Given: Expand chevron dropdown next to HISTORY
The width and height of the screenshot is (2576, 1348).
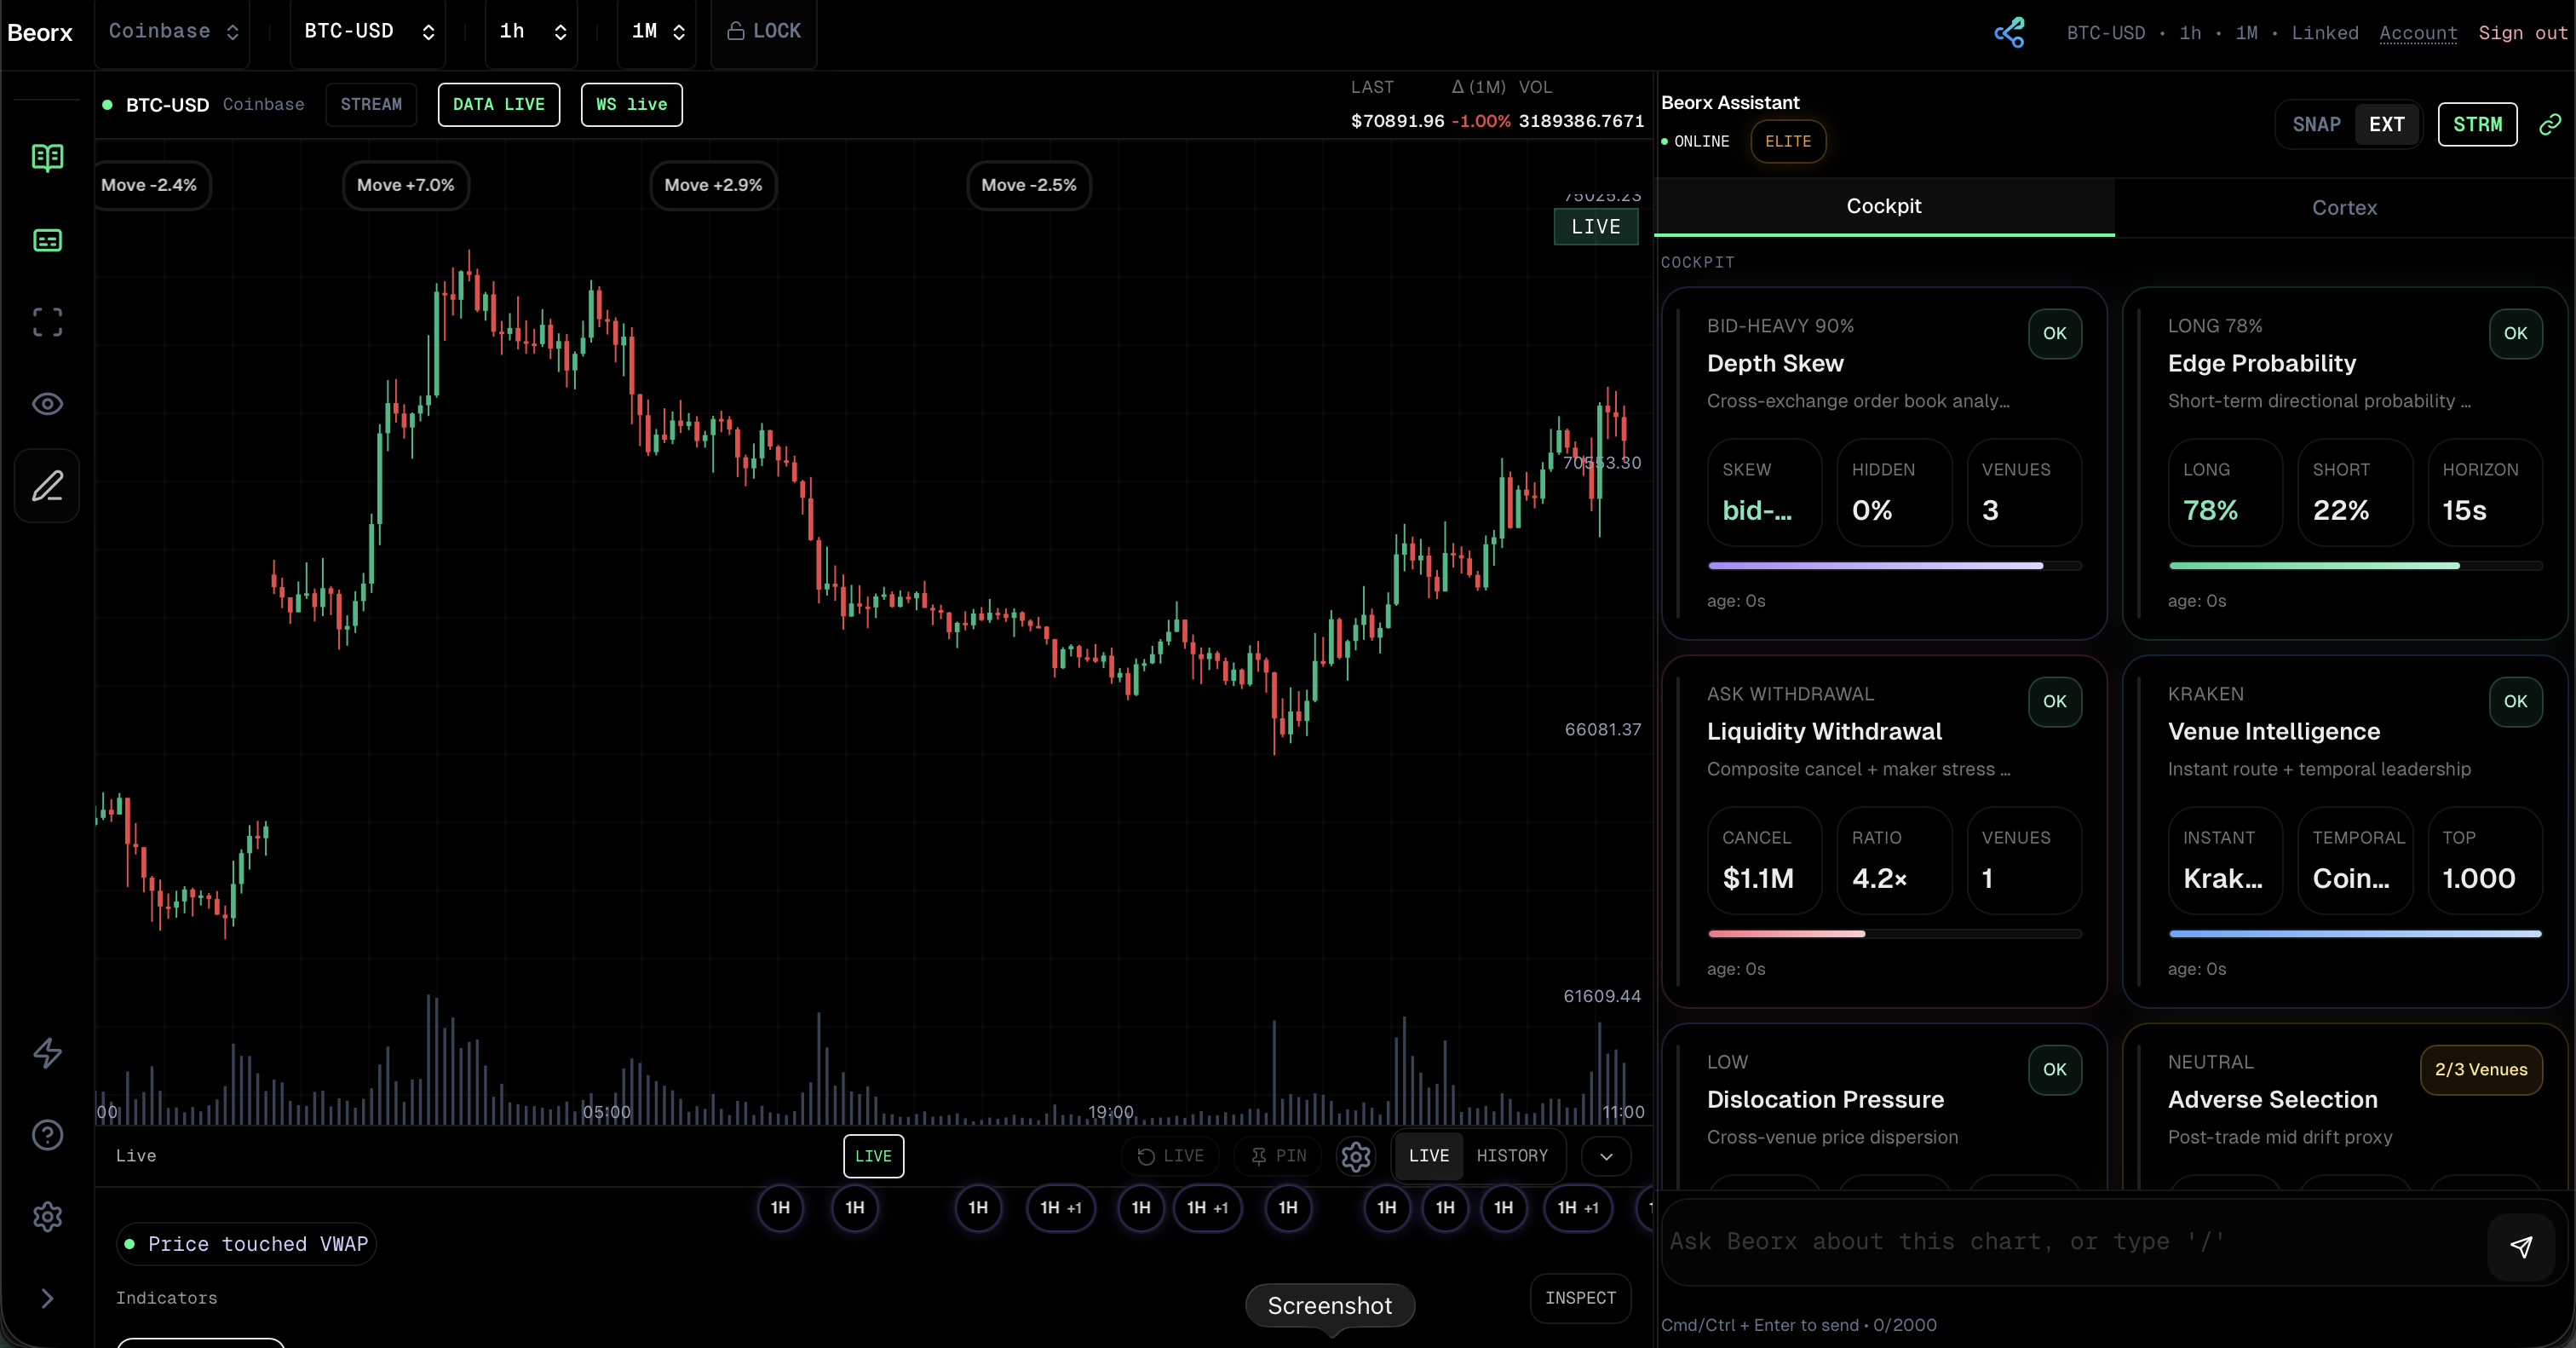Looking at the screenshot, I should [1606, 1157].
